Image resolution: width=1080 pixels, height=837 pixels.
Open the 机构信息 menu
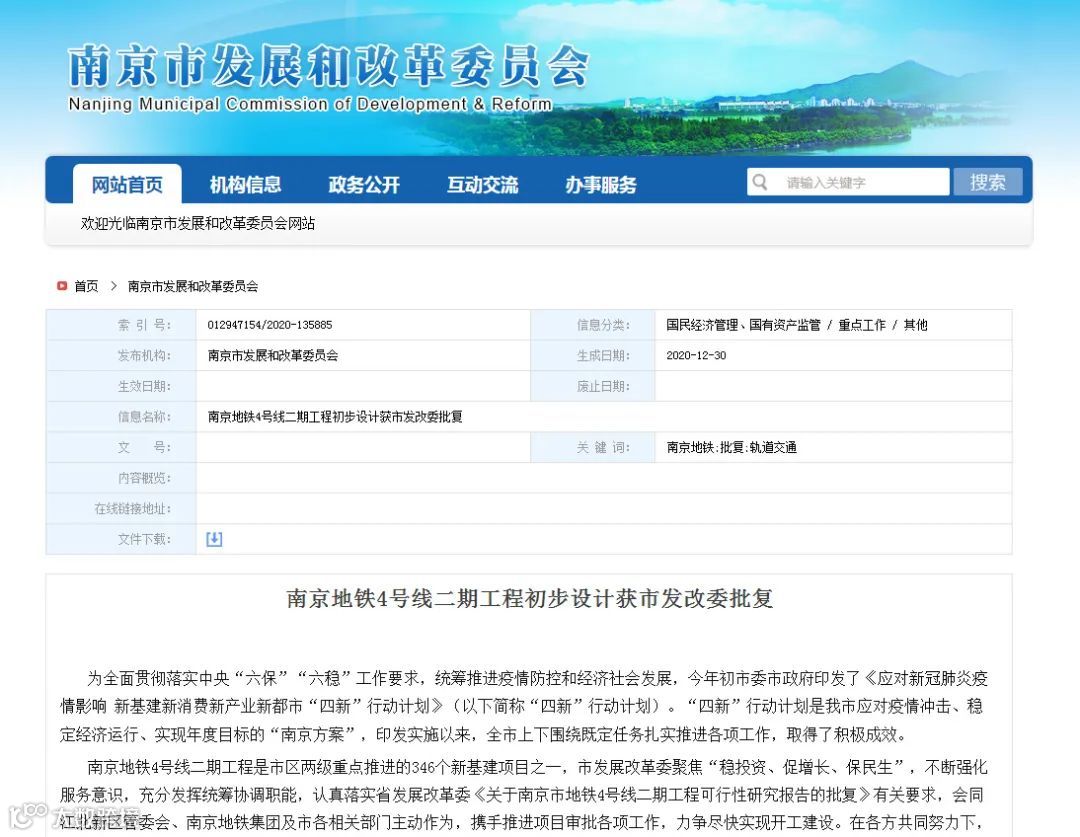pyautogui.click(x=245, y=184)
